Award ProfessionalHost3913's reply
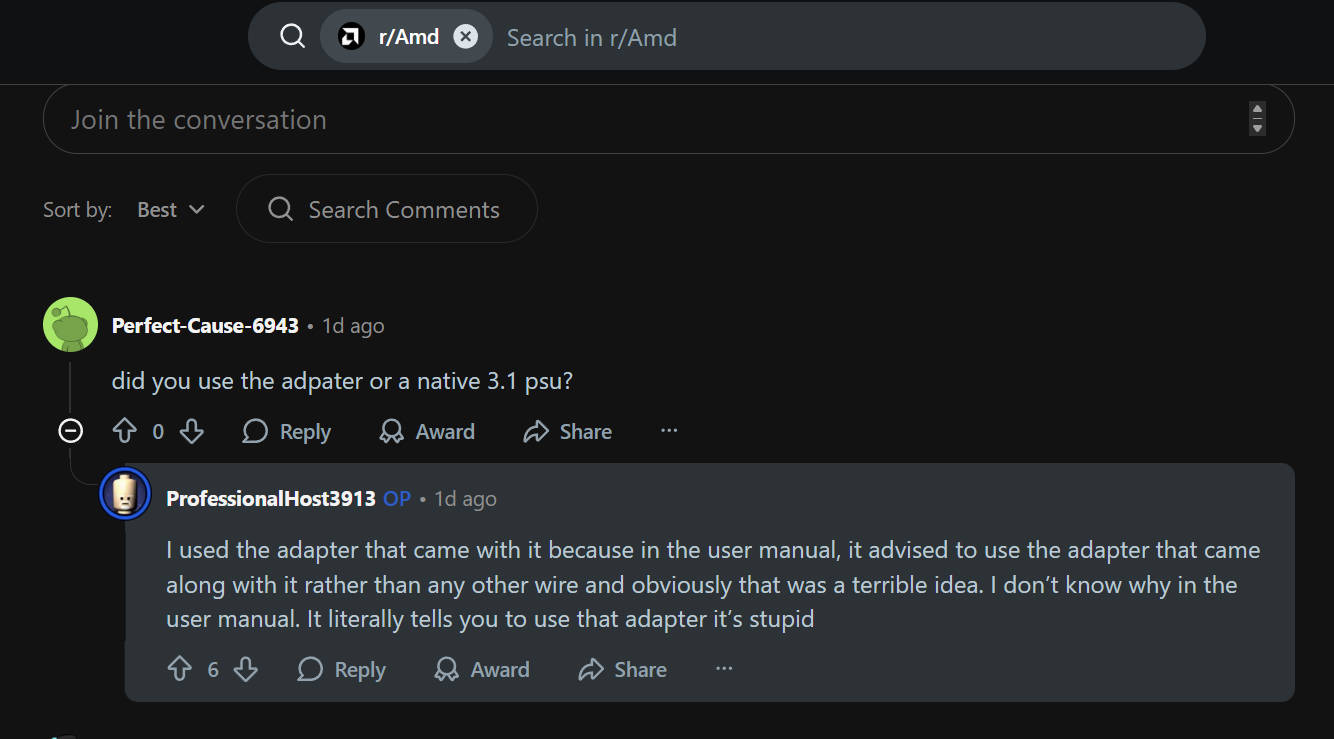Screen dimensions: 1334x739 [x=482, y=669]
